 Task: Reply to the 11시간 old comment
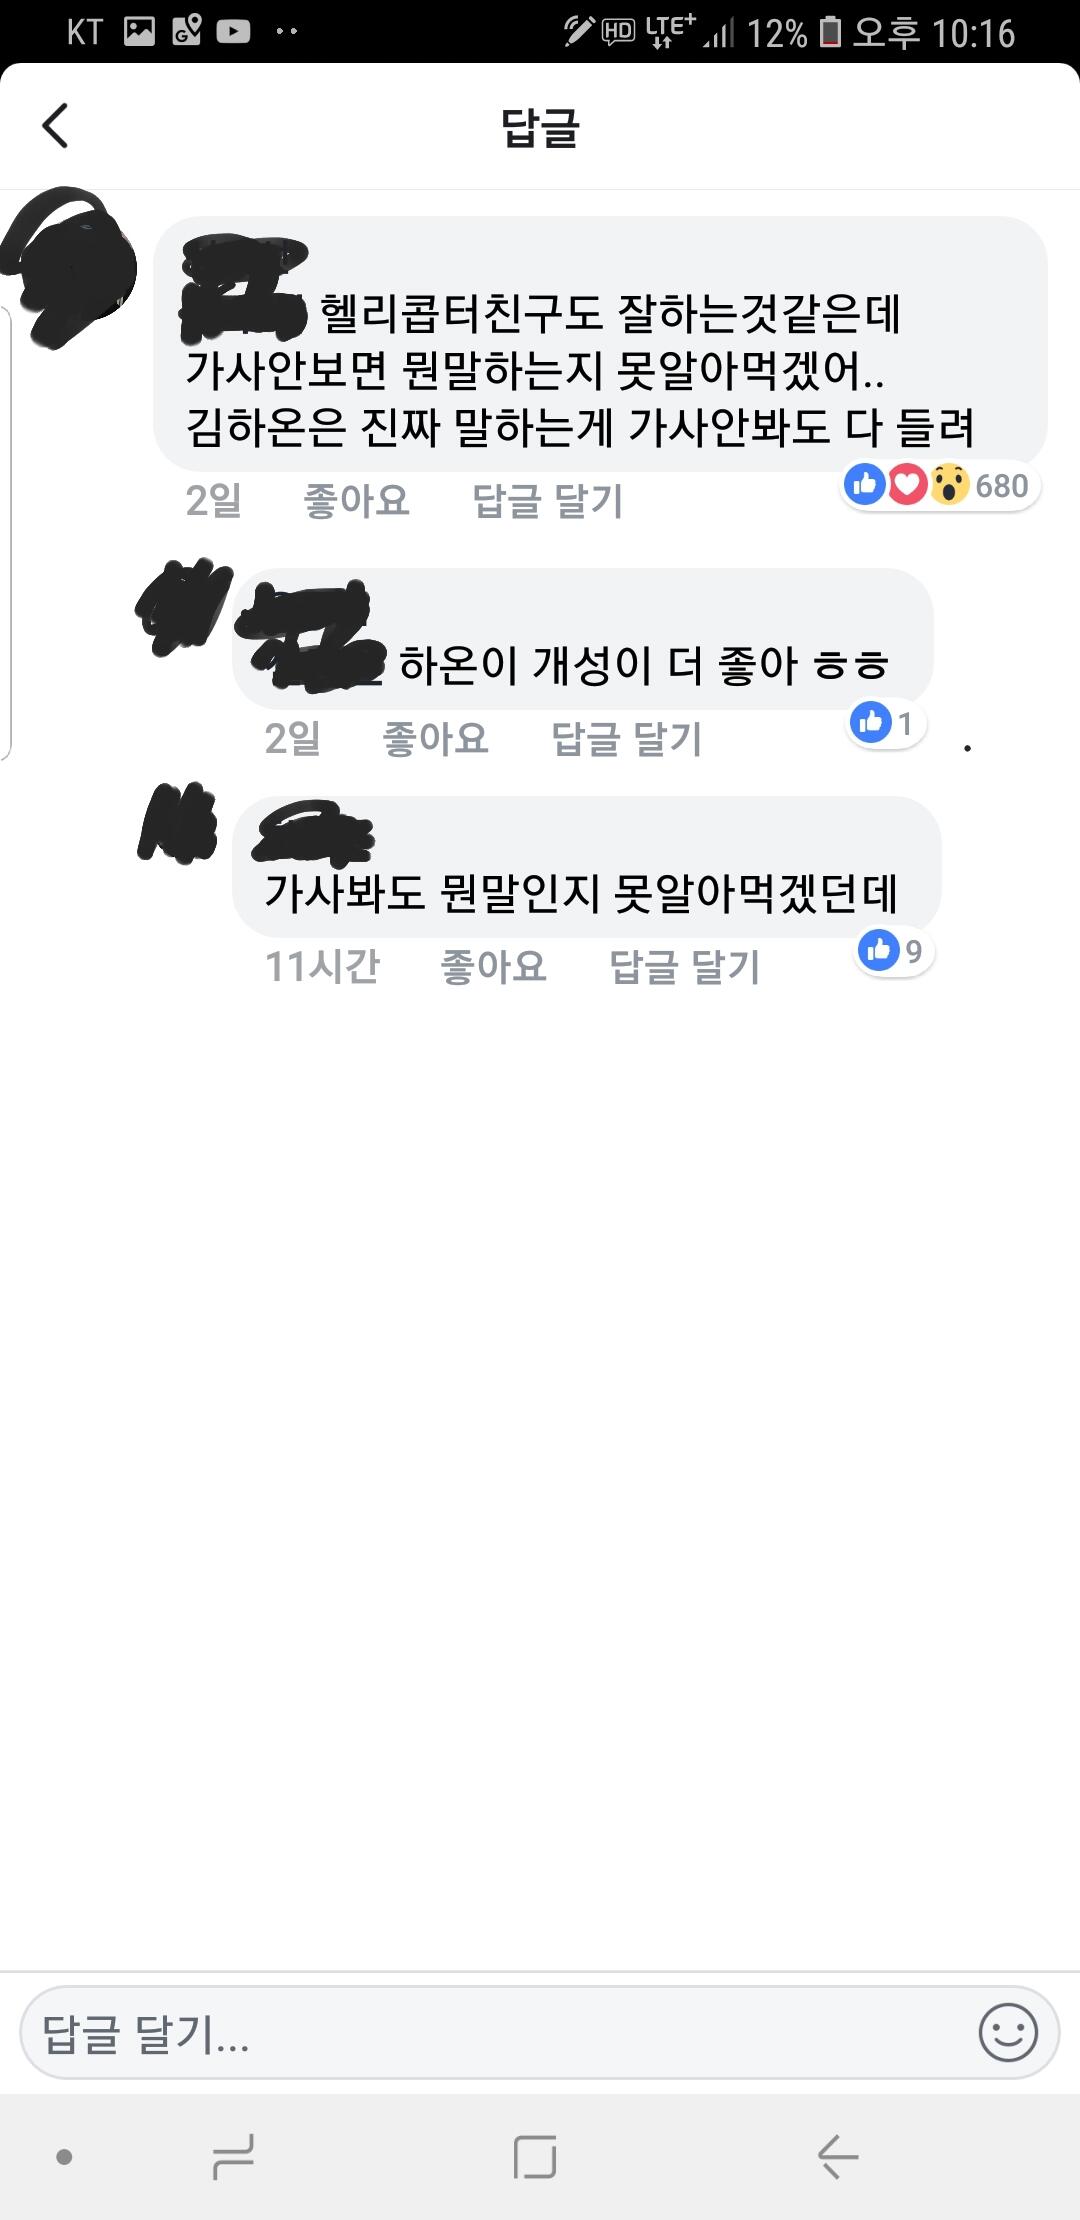coord(685,967)
